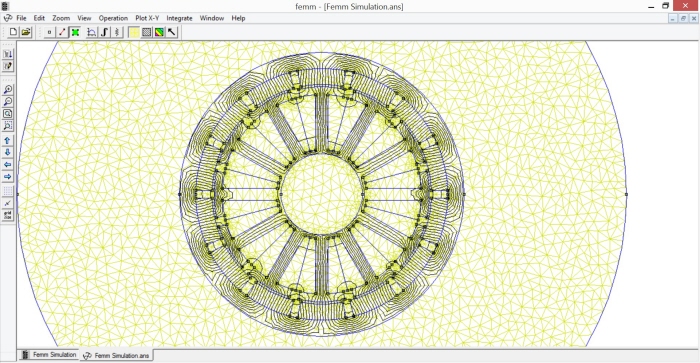The width and height of the screenshot is (700, 363).
Task: Click the open file folder button
Action: pos(26,32)
